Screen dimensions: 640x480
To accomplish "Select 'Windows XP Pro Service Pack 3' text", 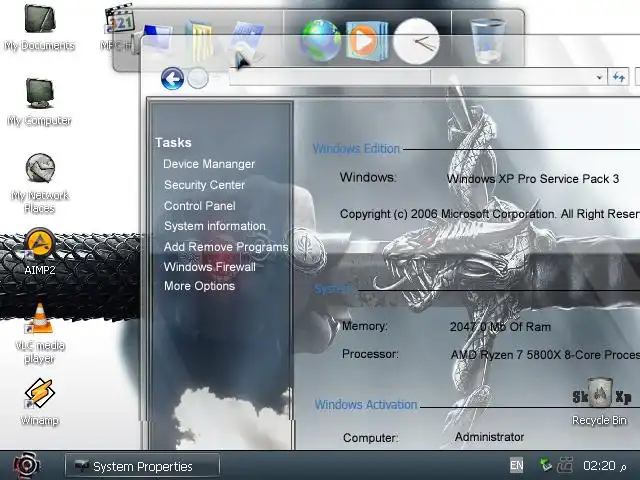I will coord(533,179).
